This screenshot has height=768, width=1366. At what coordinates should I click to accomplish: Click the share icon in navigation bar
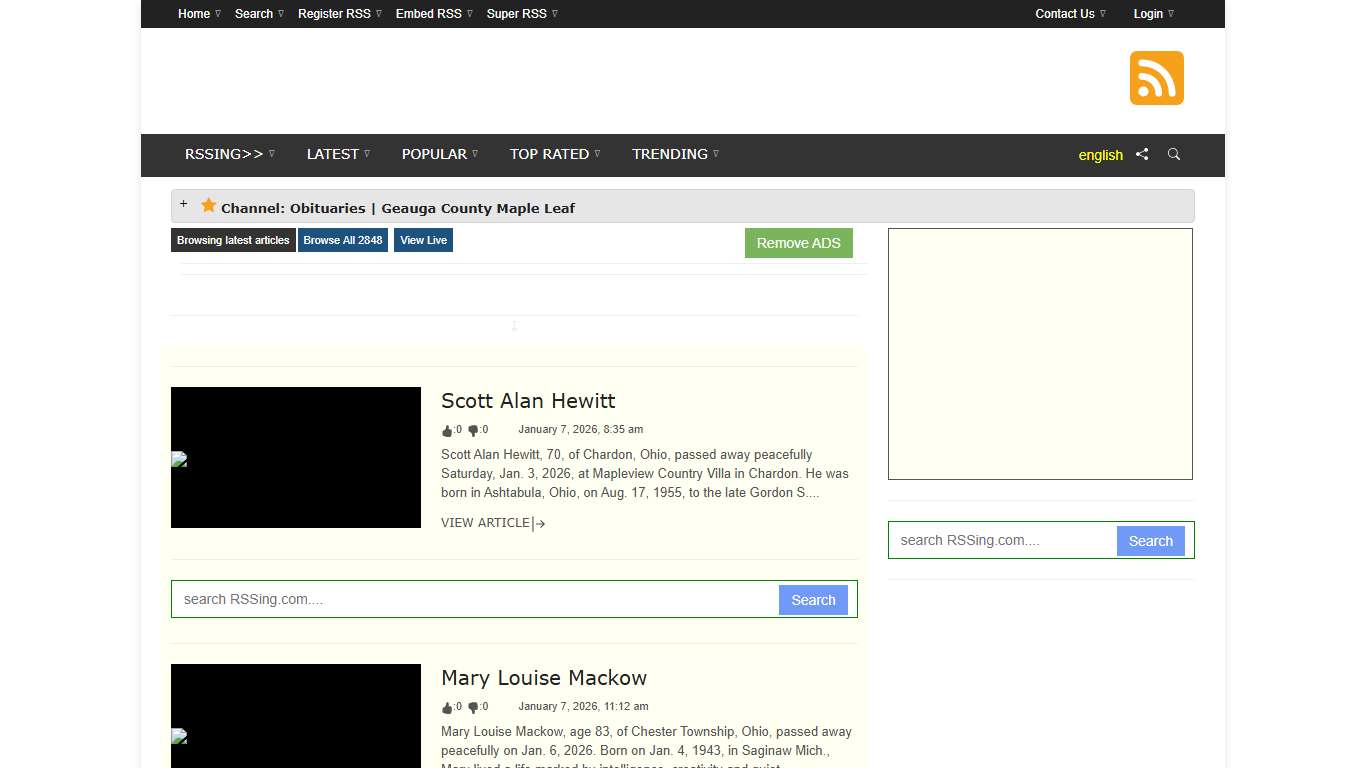click(x=1142, y=154)
